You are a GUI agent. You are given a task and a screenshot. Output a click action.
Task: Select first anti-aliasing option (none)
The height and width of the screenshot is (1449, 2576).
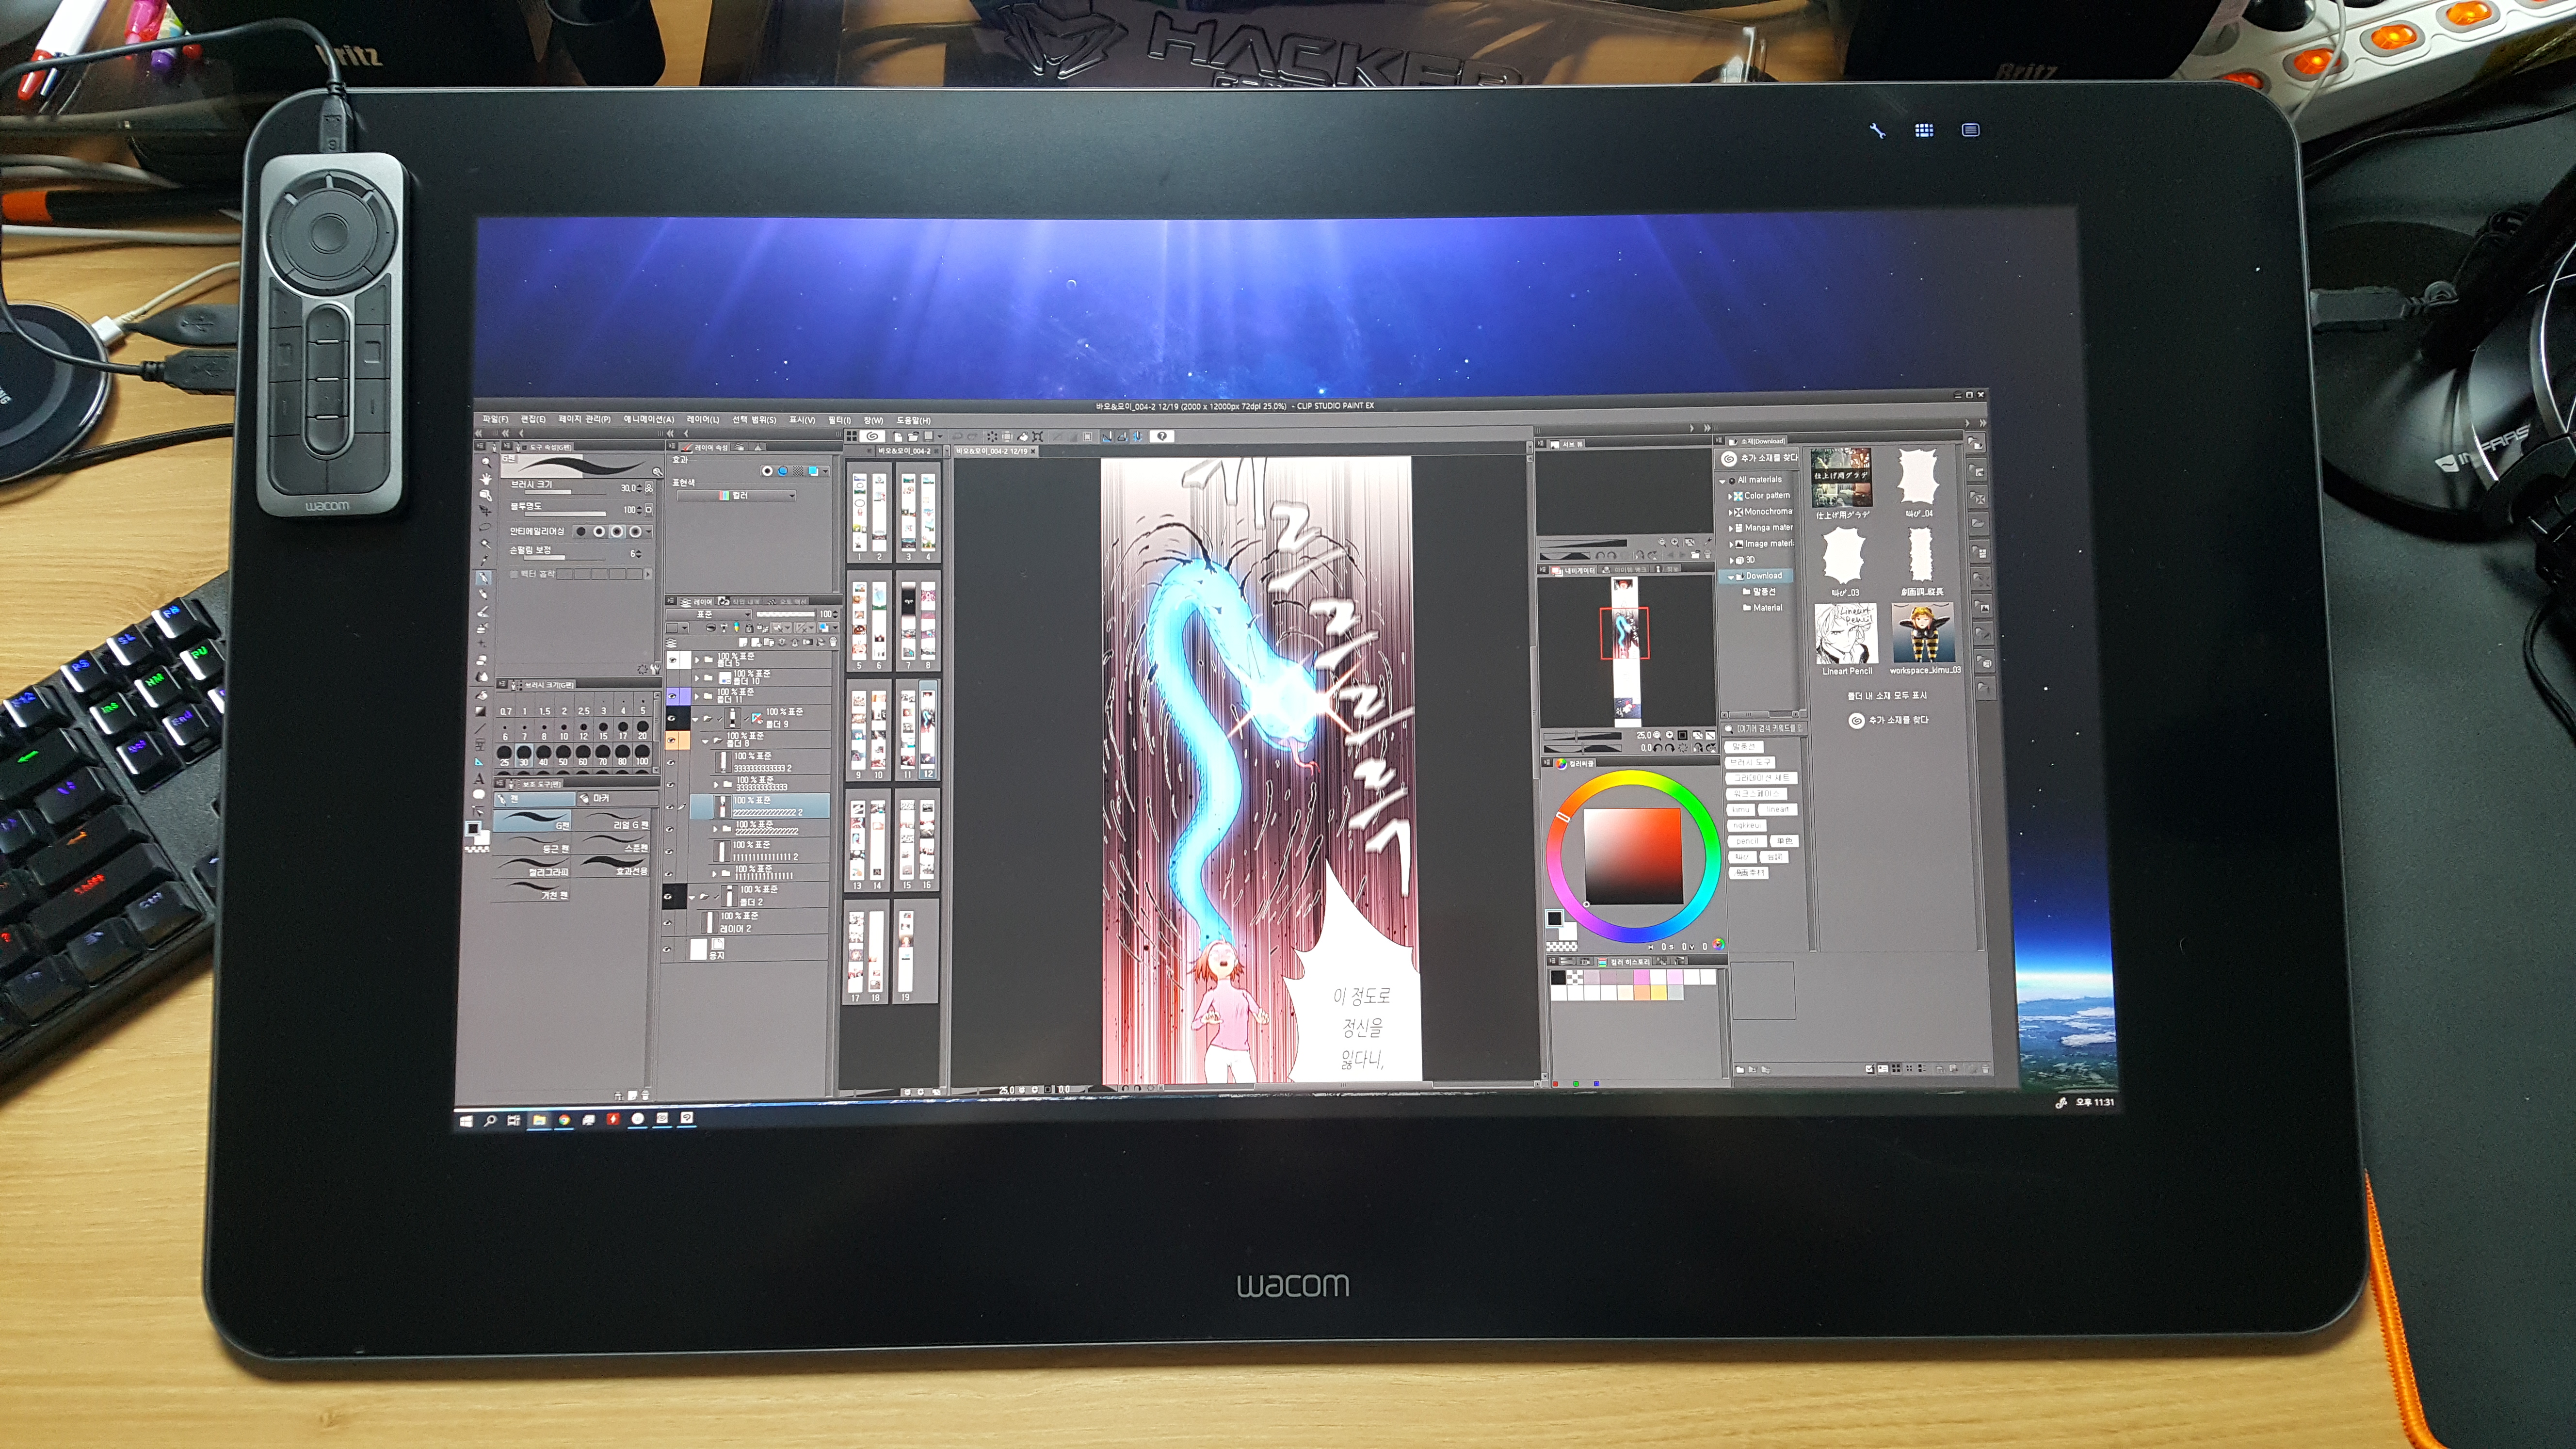581,532
